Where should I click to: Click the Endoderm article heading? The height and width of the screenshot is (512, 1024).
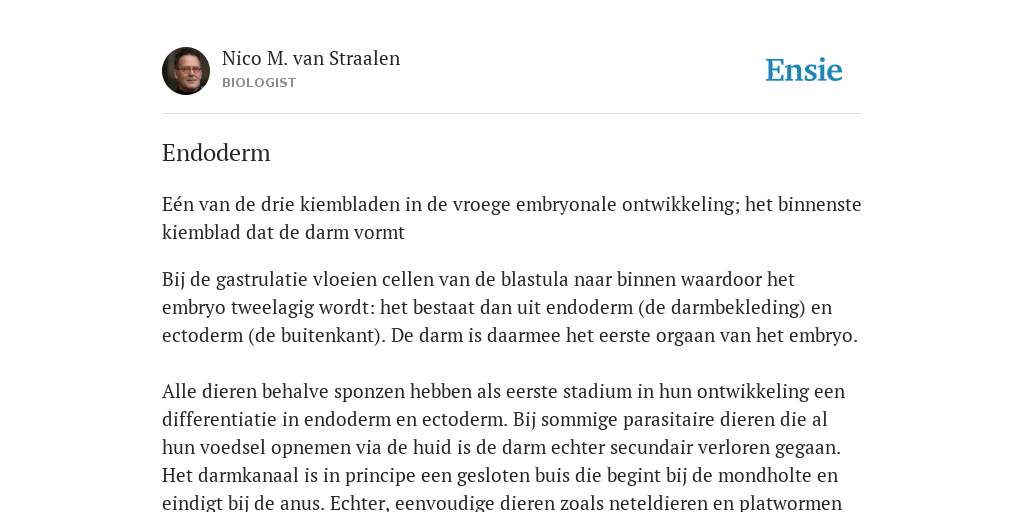click(x=216, y=153)
